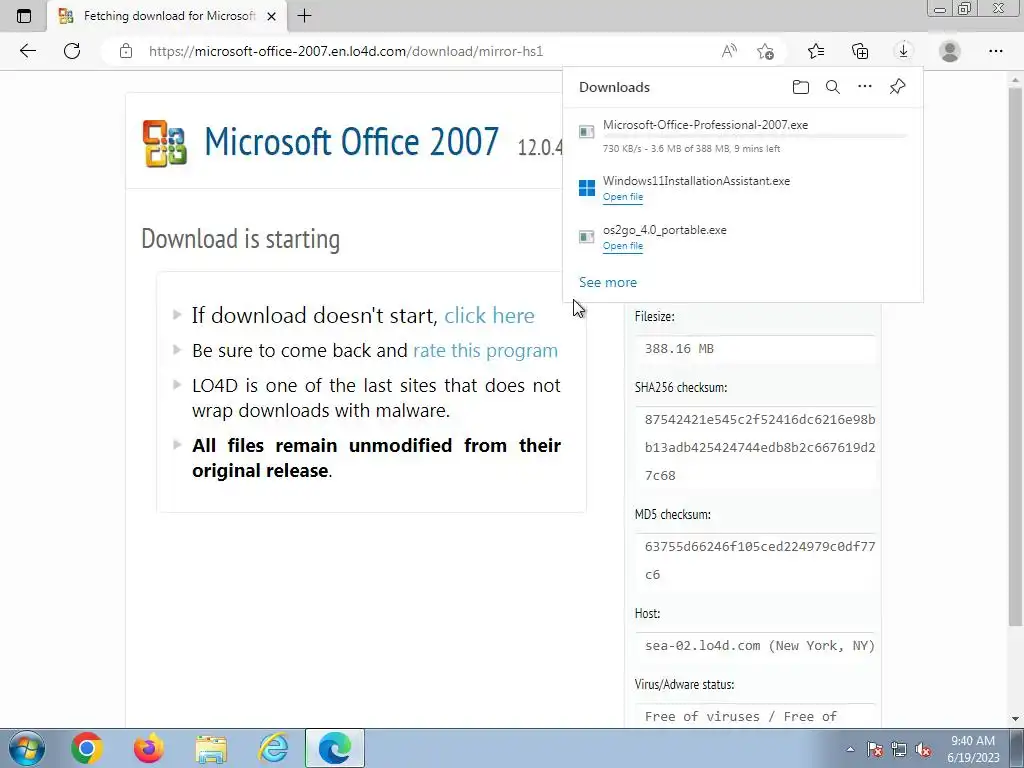Click the 388.16 MB filesize value

coord(679,349)
